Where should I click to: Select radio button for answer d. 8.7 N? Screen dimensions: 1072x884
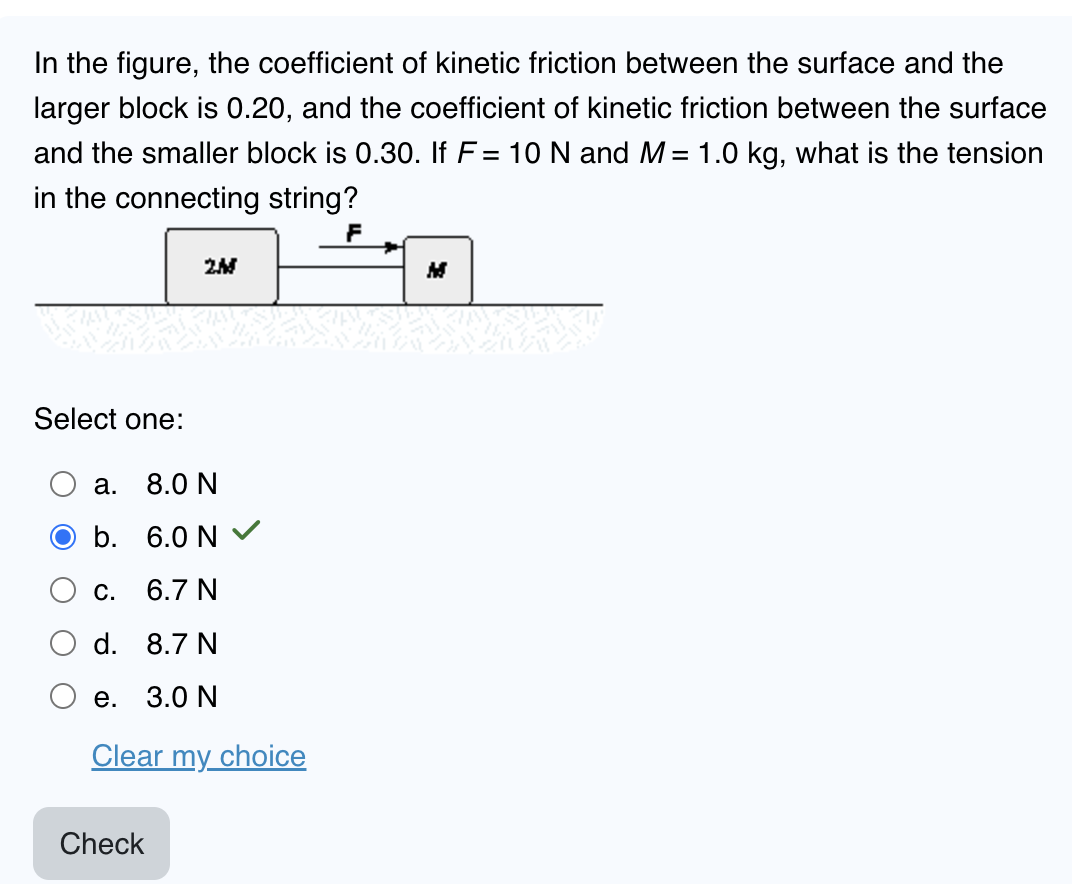click(62, 643)
